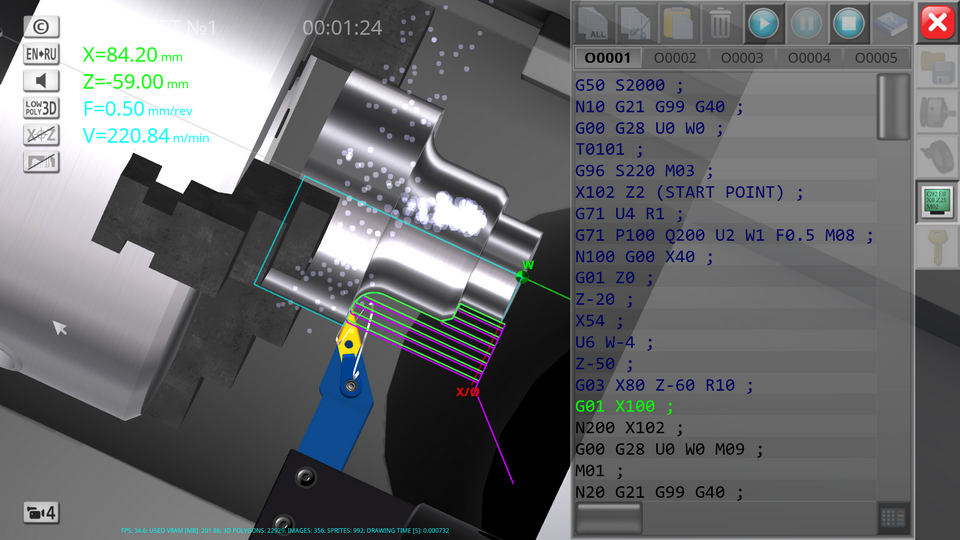Screen dimensions: 960x540
Task: Start simulation with play button
Action: pos(763,23)
